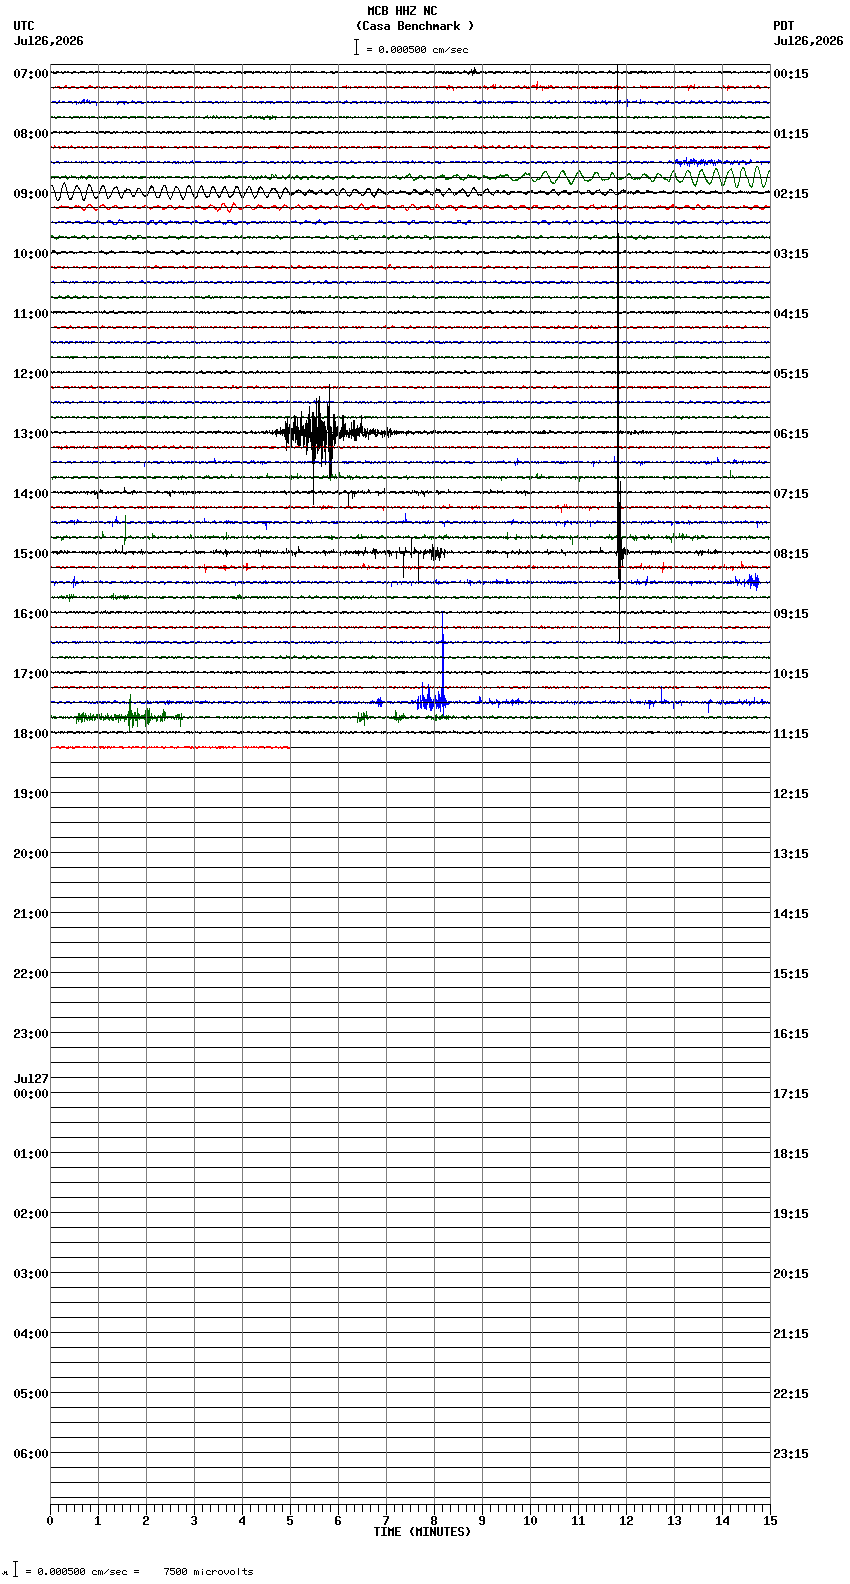Viewport: 850px width, 1584px height.
Task: Click the UTC header label
Action: point(24,26)
